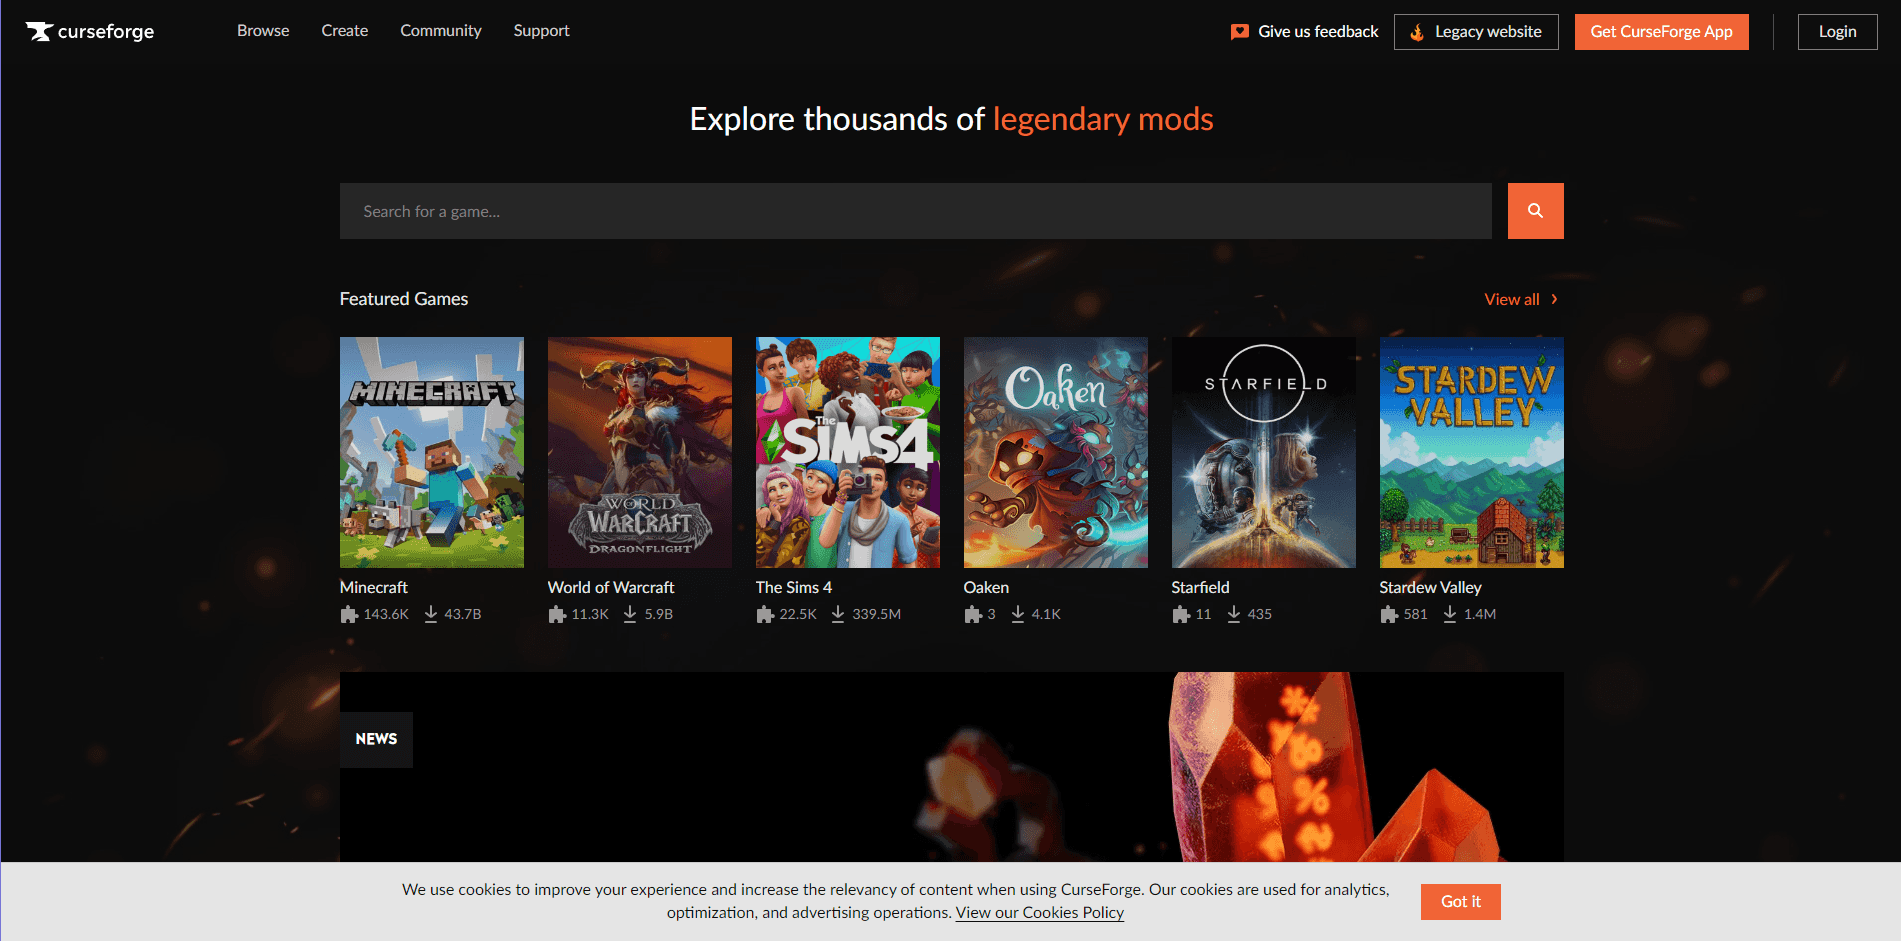The image size is (1901, 941).
Task: Click the Minecraft mods puzzle piece icon
Action: tap(349, 614)
